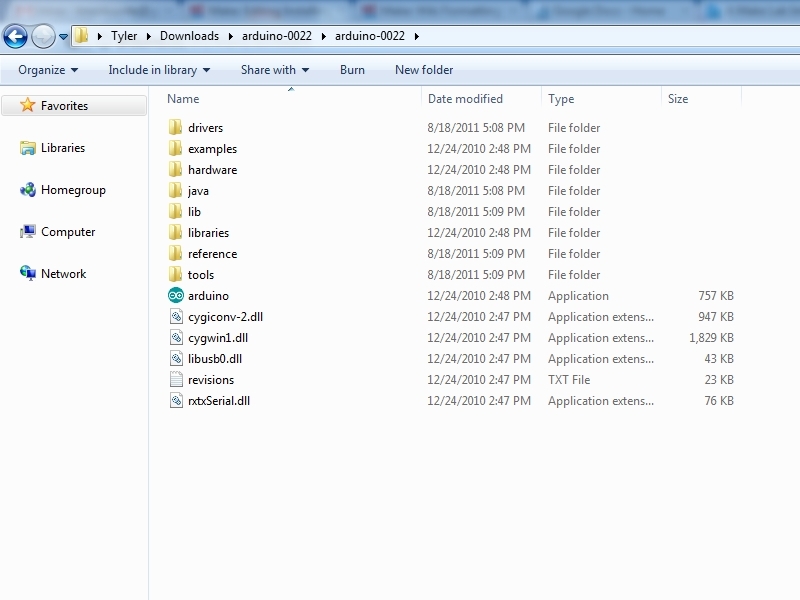Click the 'TXT File' type cell
Viewport: 800px width, 600px height.
(569, 380)
